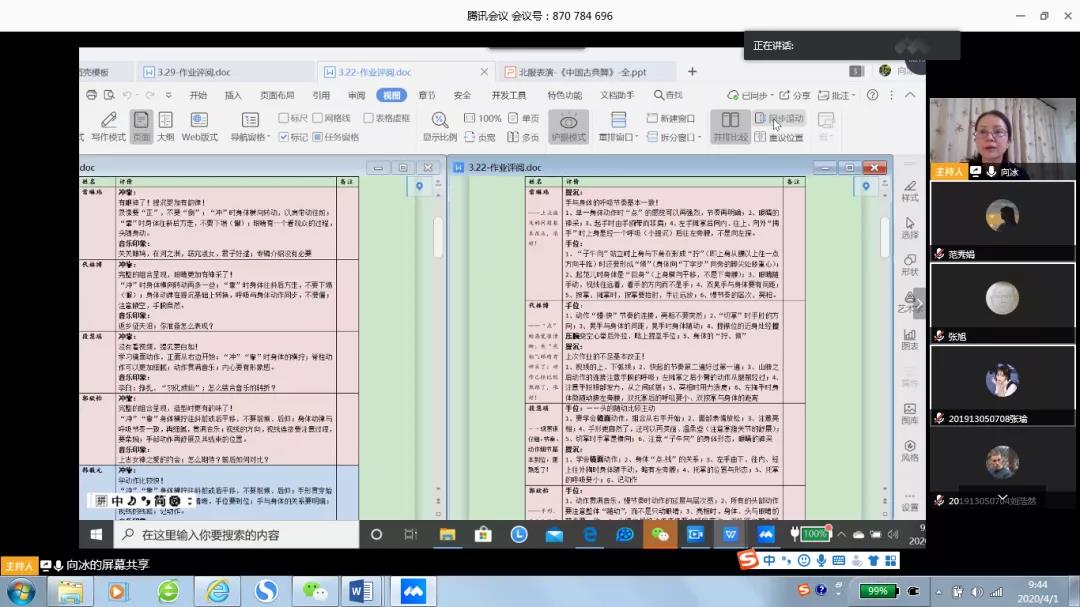
Task: Click the 显示比例 zoom ratio icon
Action: coord(439,125)
